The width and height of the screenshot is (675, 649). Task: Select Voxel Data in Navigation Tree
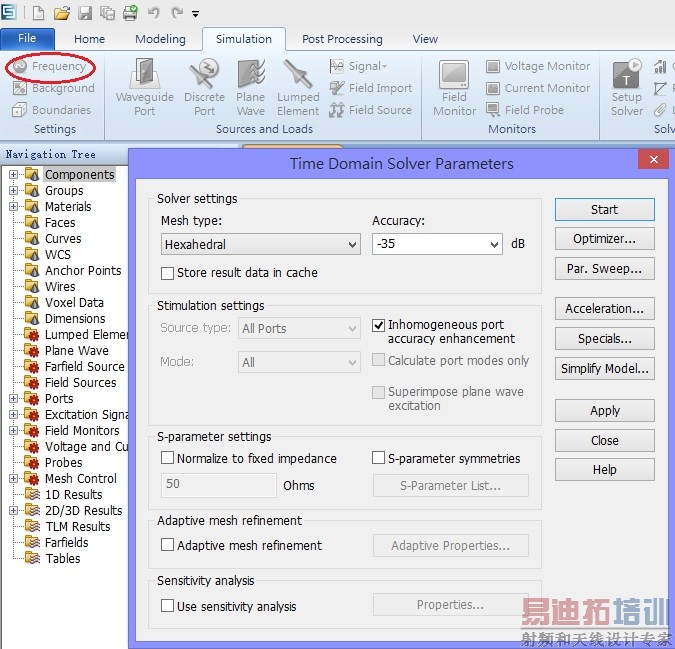[x=74, y=303]
